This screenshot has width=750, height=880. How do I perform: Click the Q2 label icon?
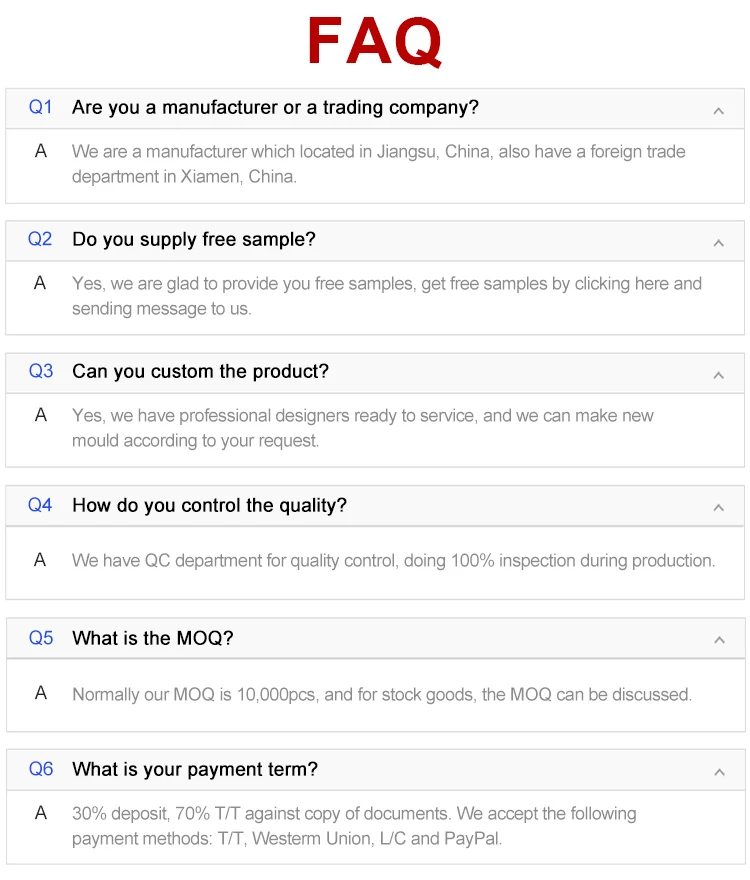(41, 239)
